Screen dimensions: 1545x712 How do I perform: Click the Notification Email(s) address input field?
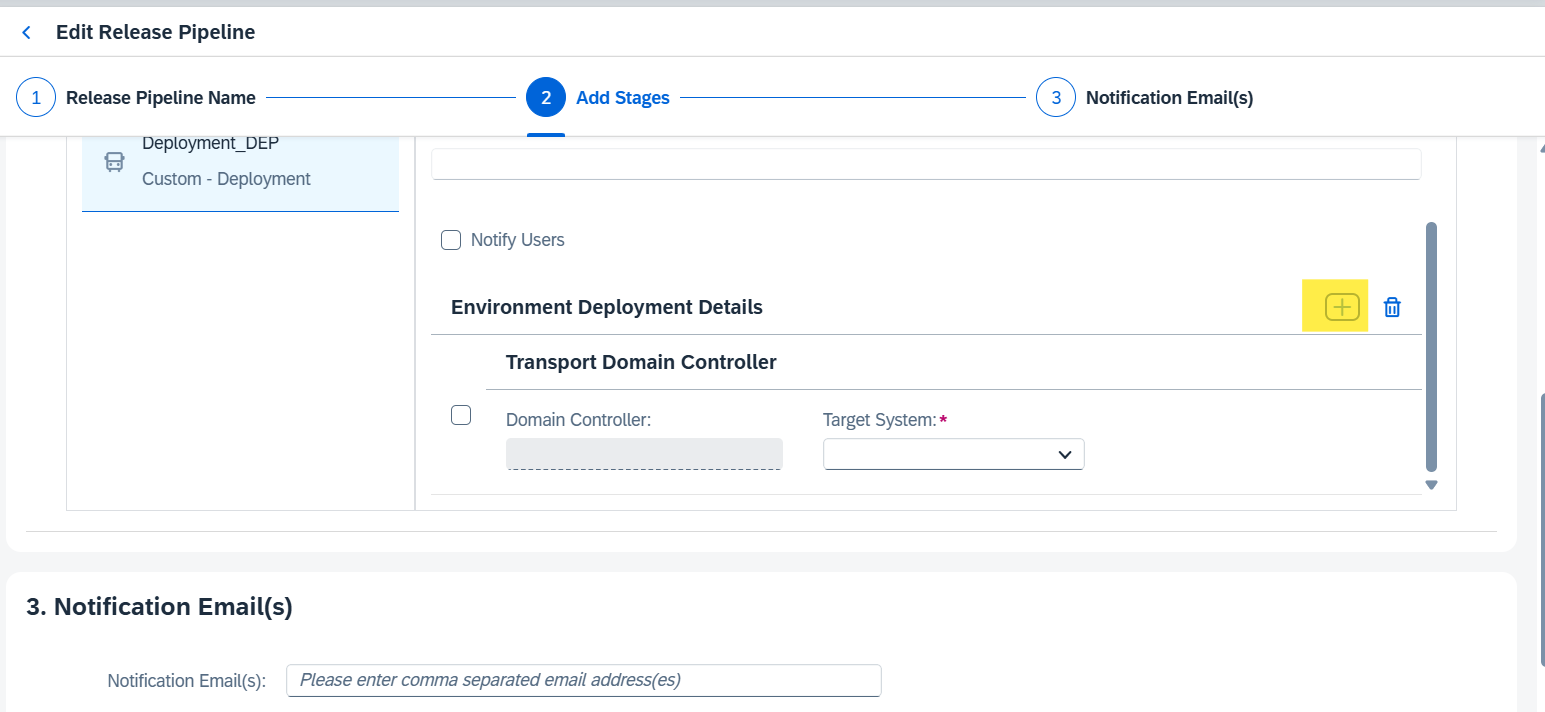coord(583,680)
